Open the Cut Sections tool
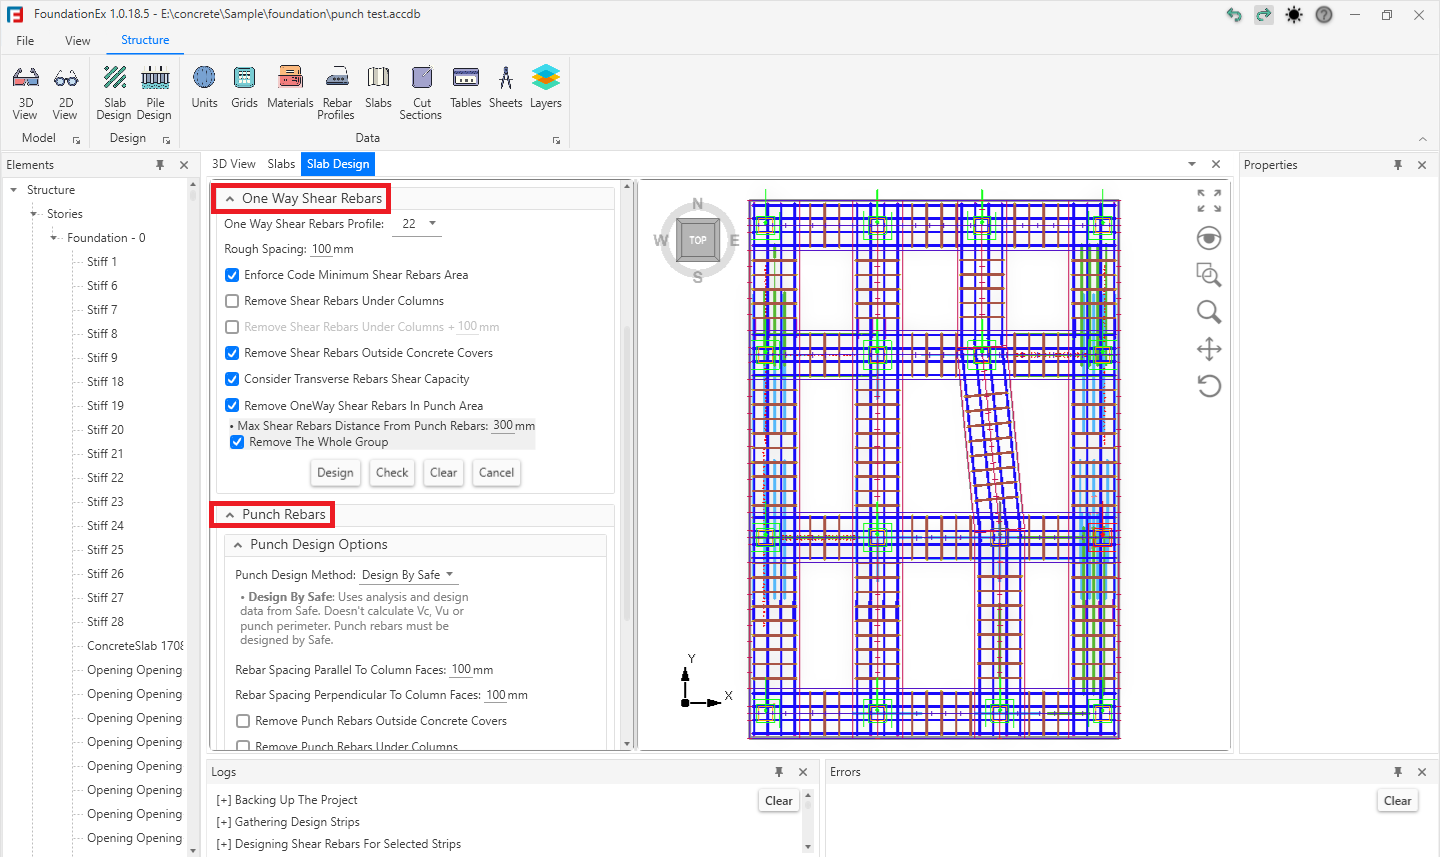1440x857 pixels. (x=421, y=93)
